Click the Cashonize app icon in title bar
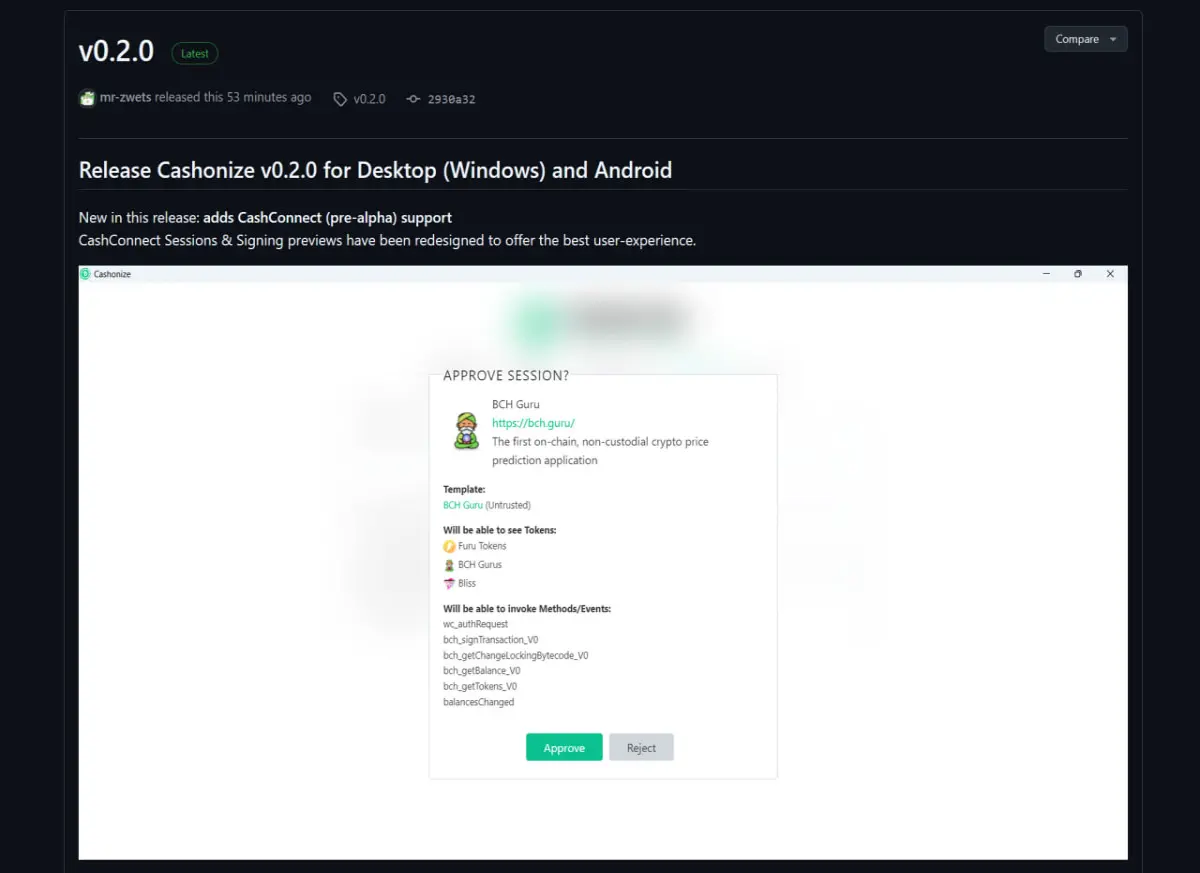This screenshot has width=1200, height=873. (86, 274)
